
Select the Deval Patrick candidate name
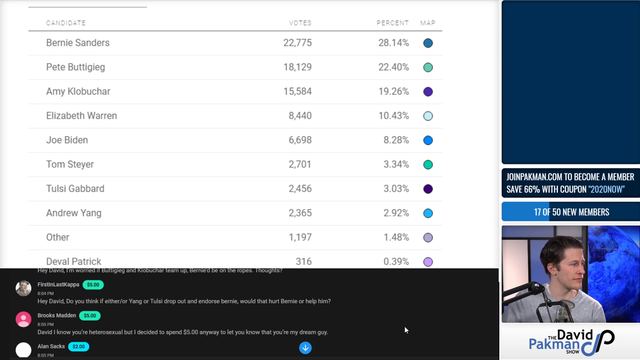coord(73,262)
